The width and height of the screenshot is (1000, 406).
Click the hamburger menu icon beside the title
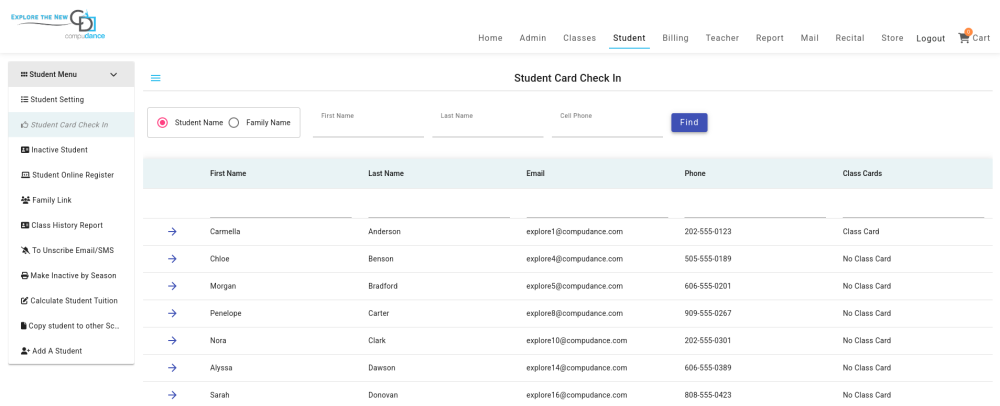coord(155,78)
